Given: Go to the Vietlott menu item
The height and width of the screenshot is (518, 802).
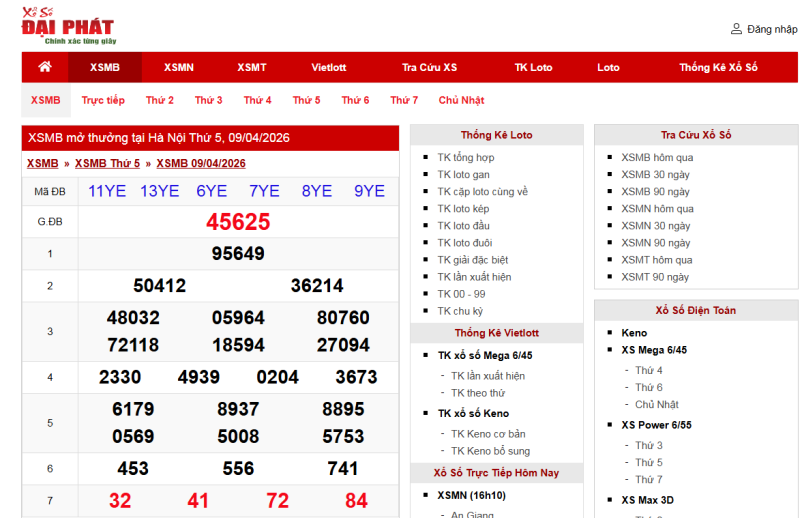Looking at the screenshot, I should 329,67.
